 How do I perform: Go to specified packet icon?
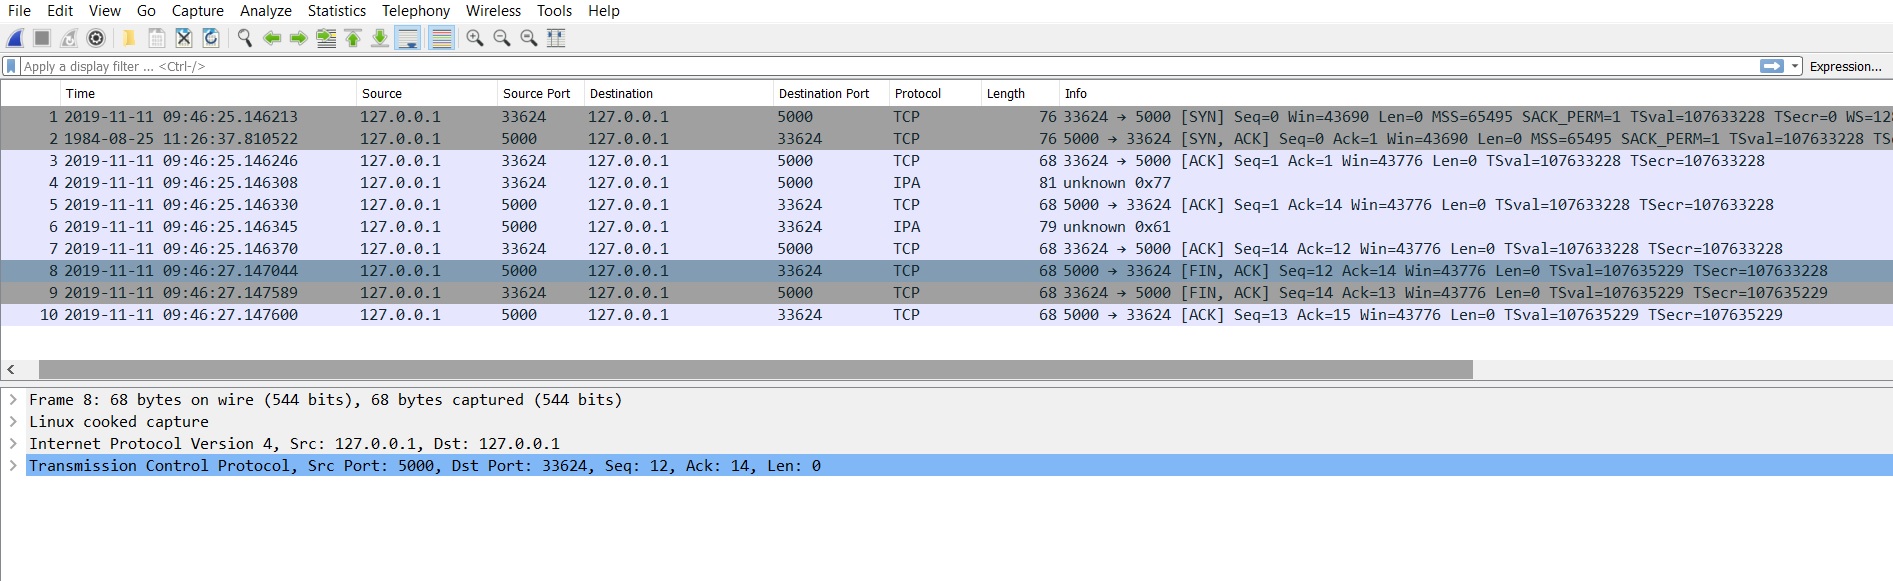(x=326, y=38)
